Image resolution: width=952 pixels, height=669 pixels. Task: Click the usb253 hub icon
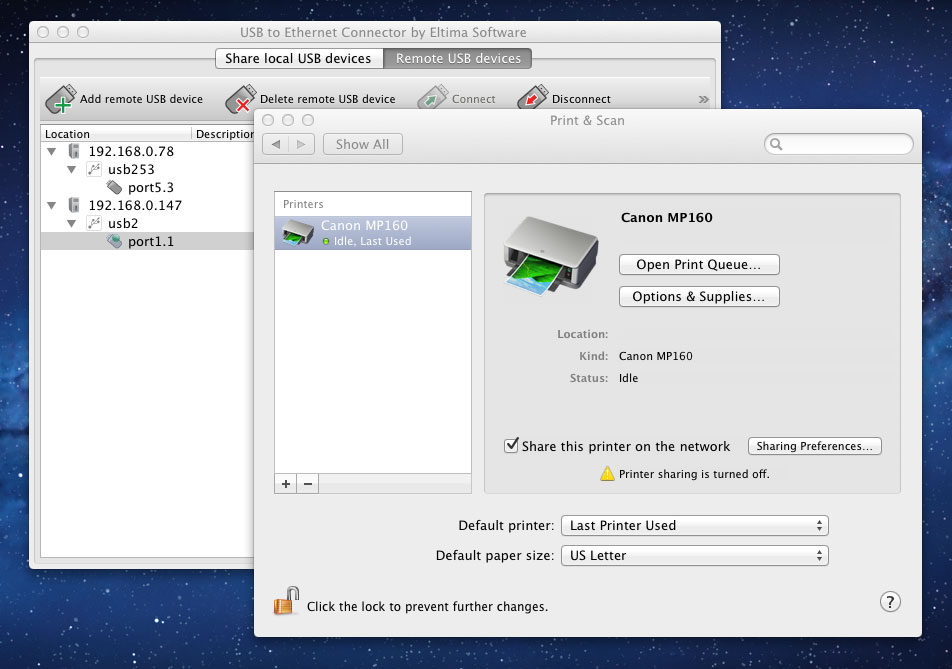click(x=94, y=169)
